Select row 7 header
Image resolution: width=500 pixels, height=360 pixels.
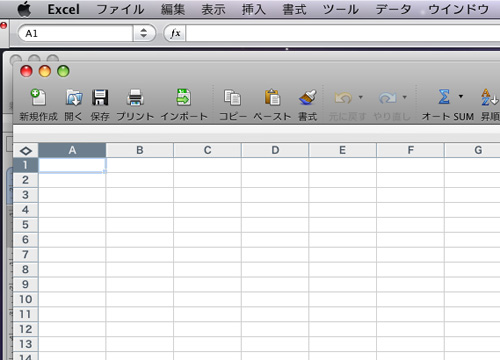click(x=25, y=255)
